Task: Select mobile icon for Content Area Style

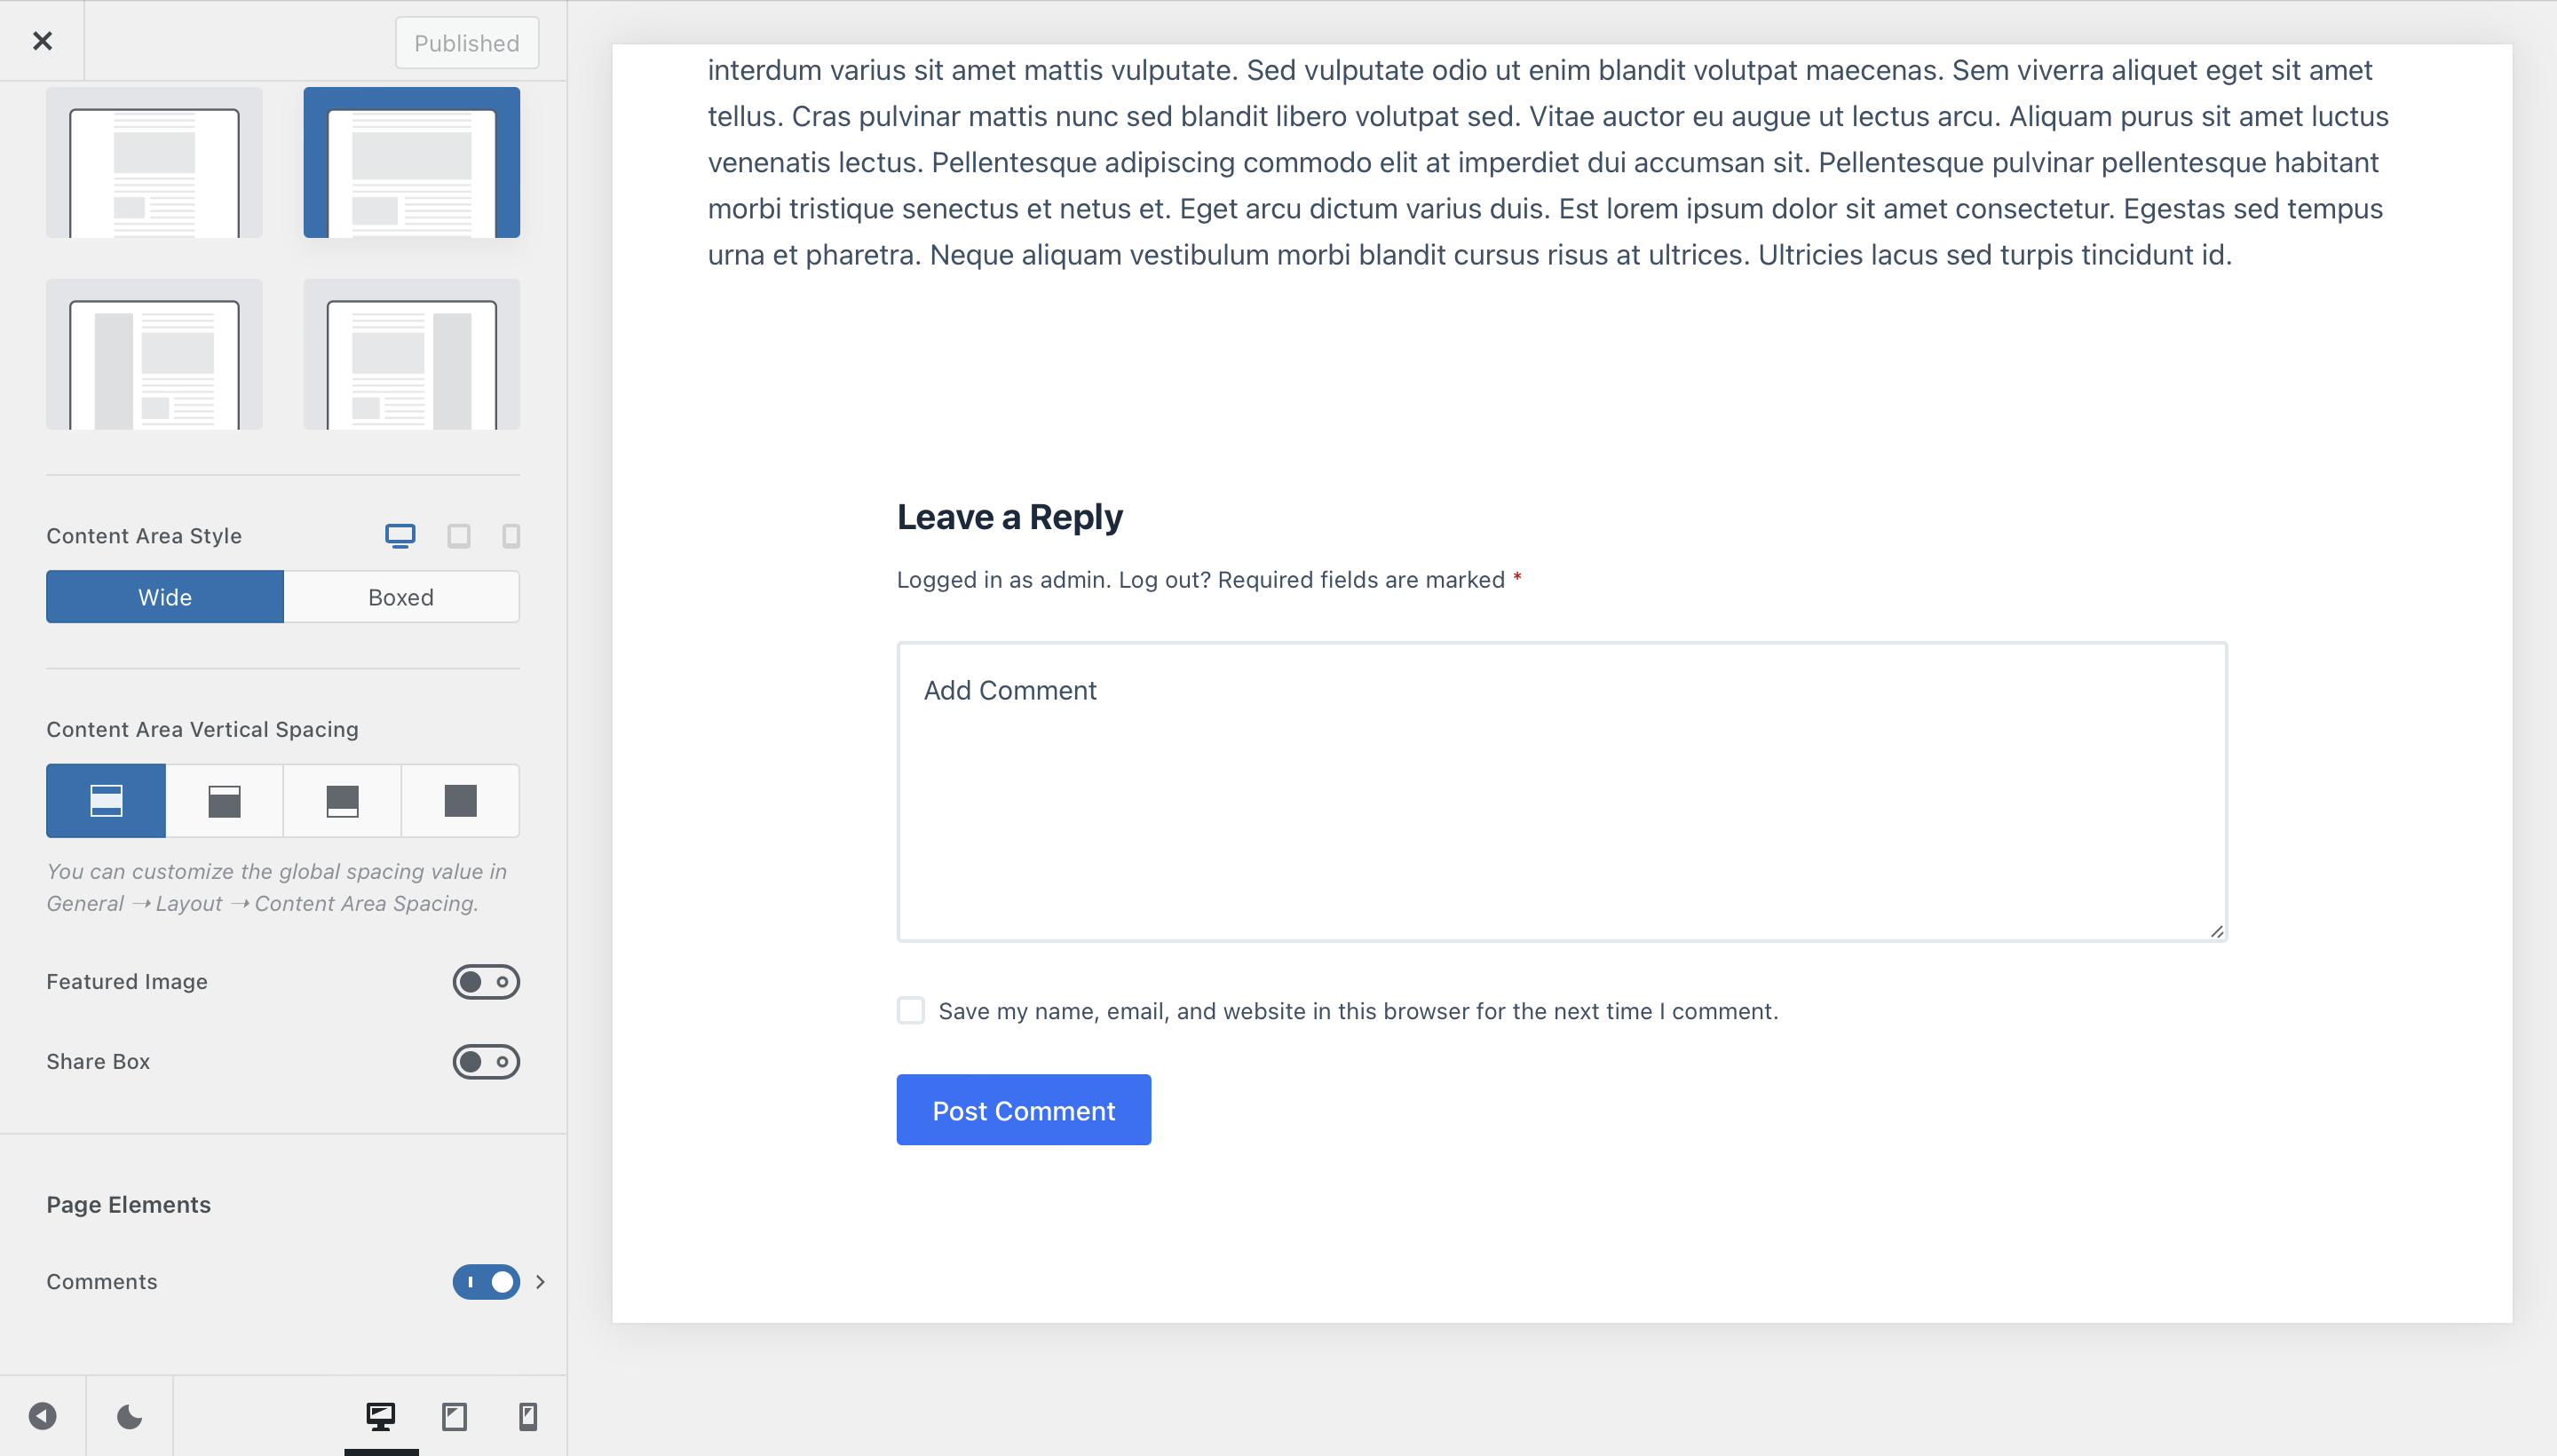Action: [x=511, y=536]
